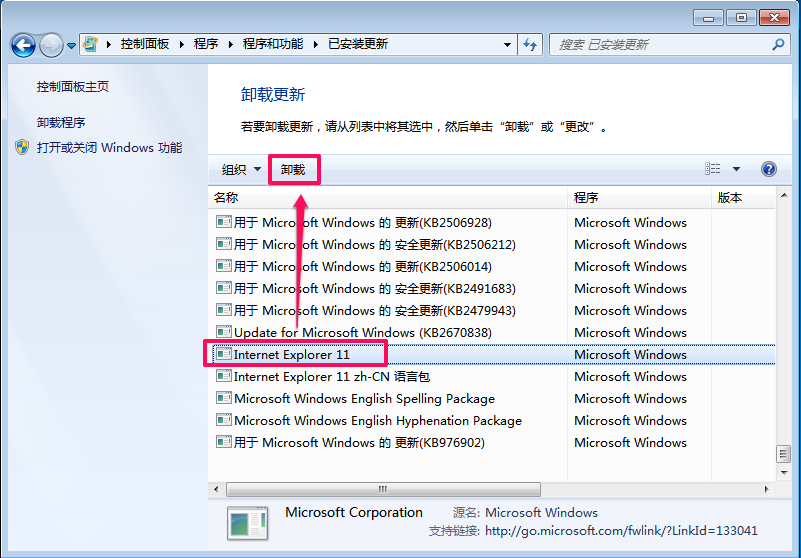The height and width of the screenshot is (558, 801).
Task: Click the icon of KB2479943 update
Action: point(223,310)
